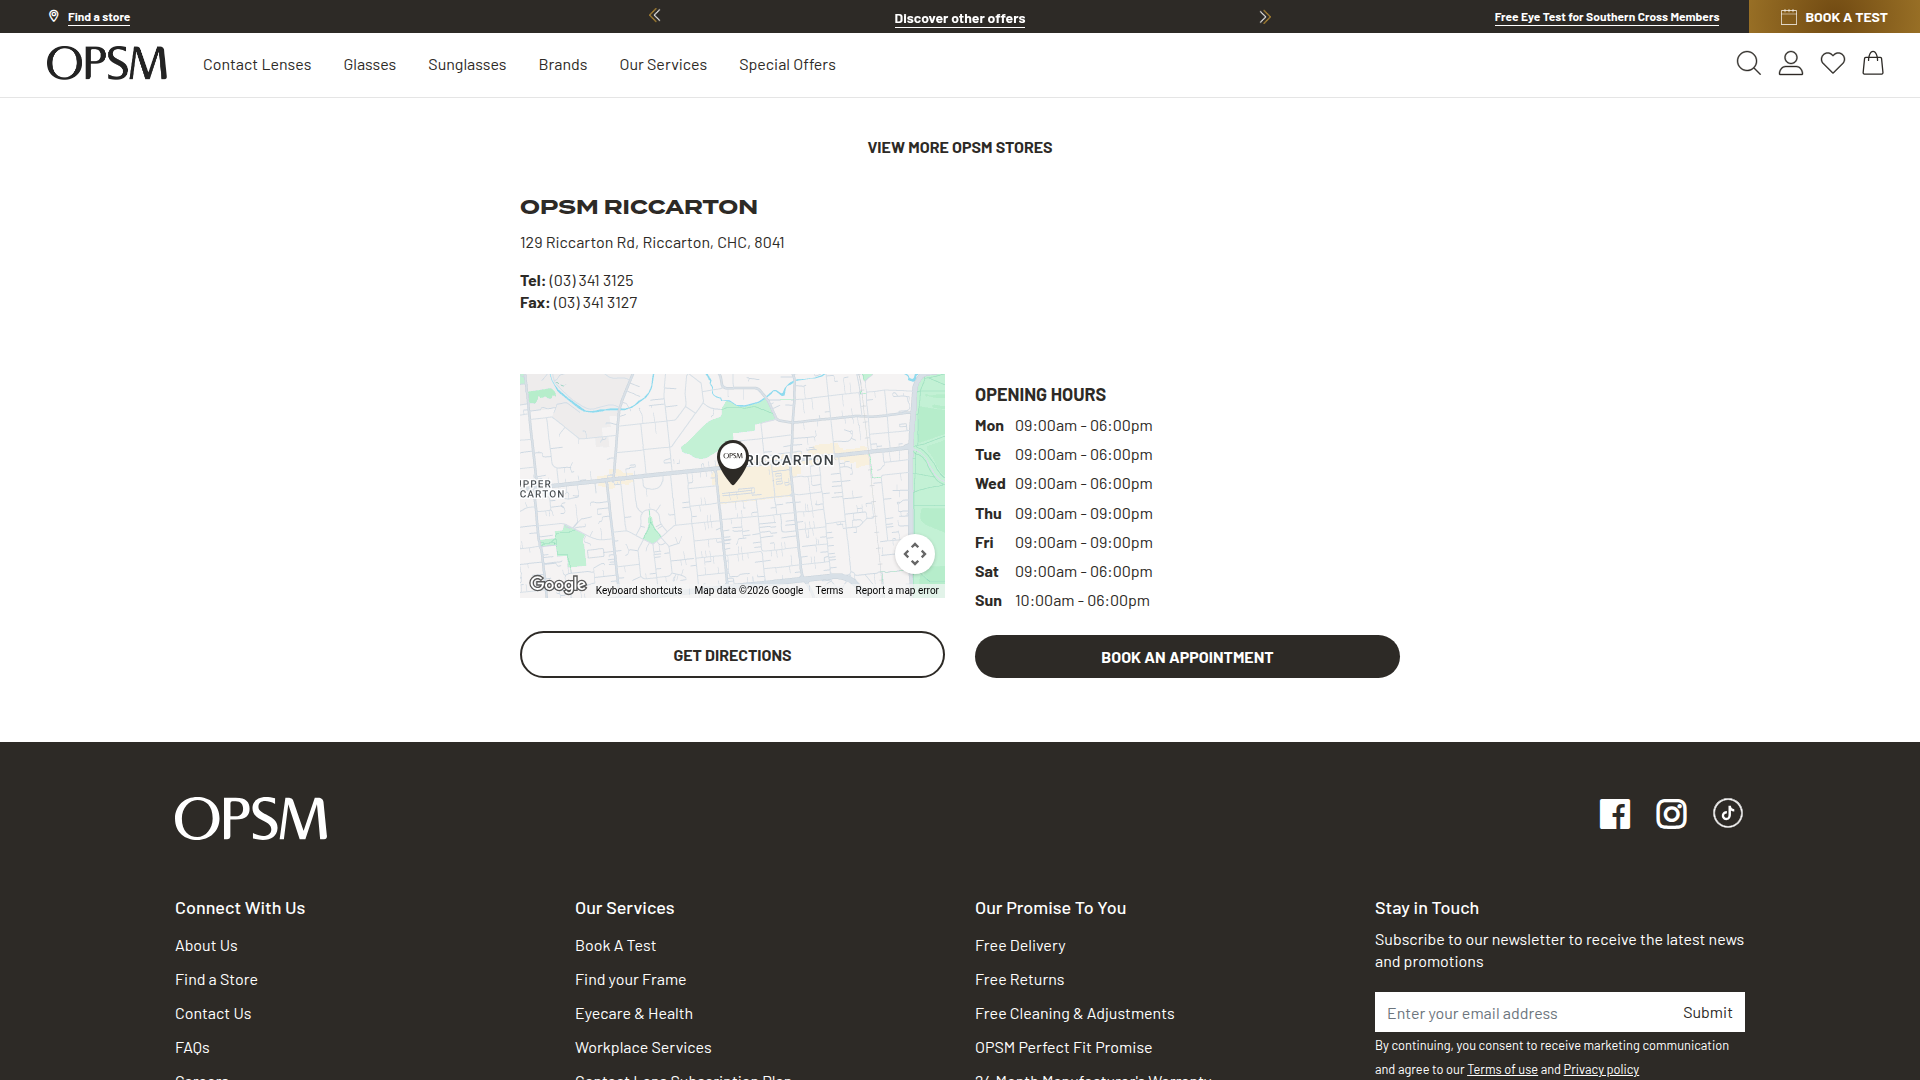
Task: Open Contact Us footer link
Action: tap(213, 1014)
